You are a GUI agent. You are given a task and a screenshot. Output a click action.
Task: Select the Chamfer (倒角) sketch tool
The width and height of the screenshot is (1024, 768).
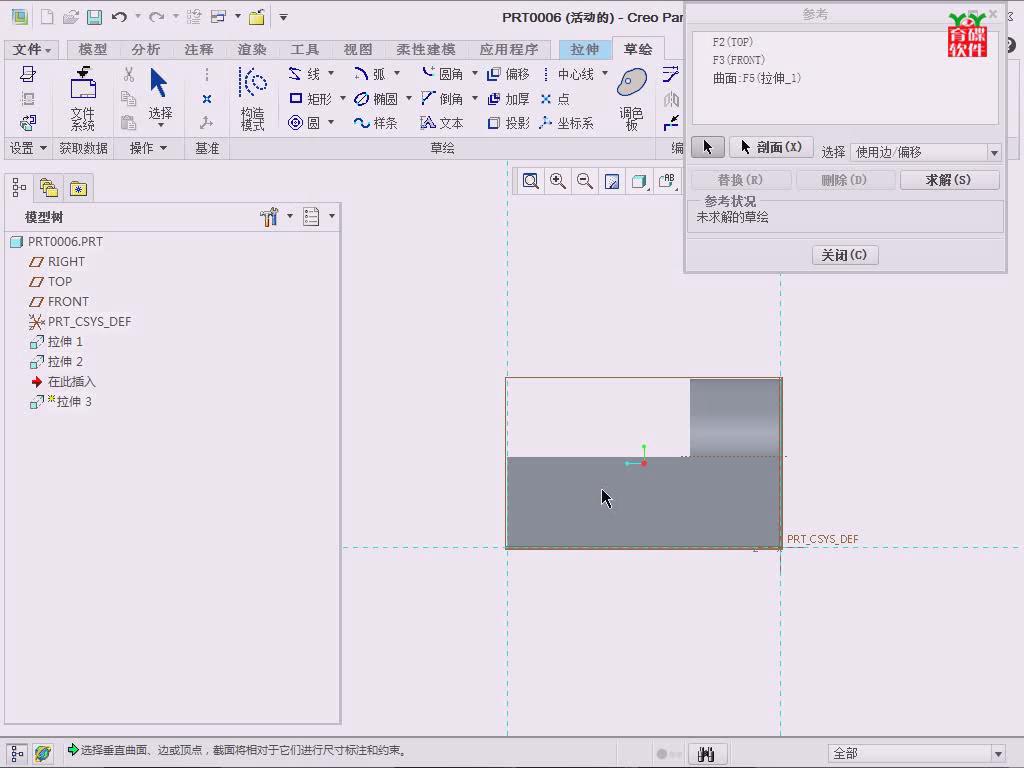click(x=443, y=99)
